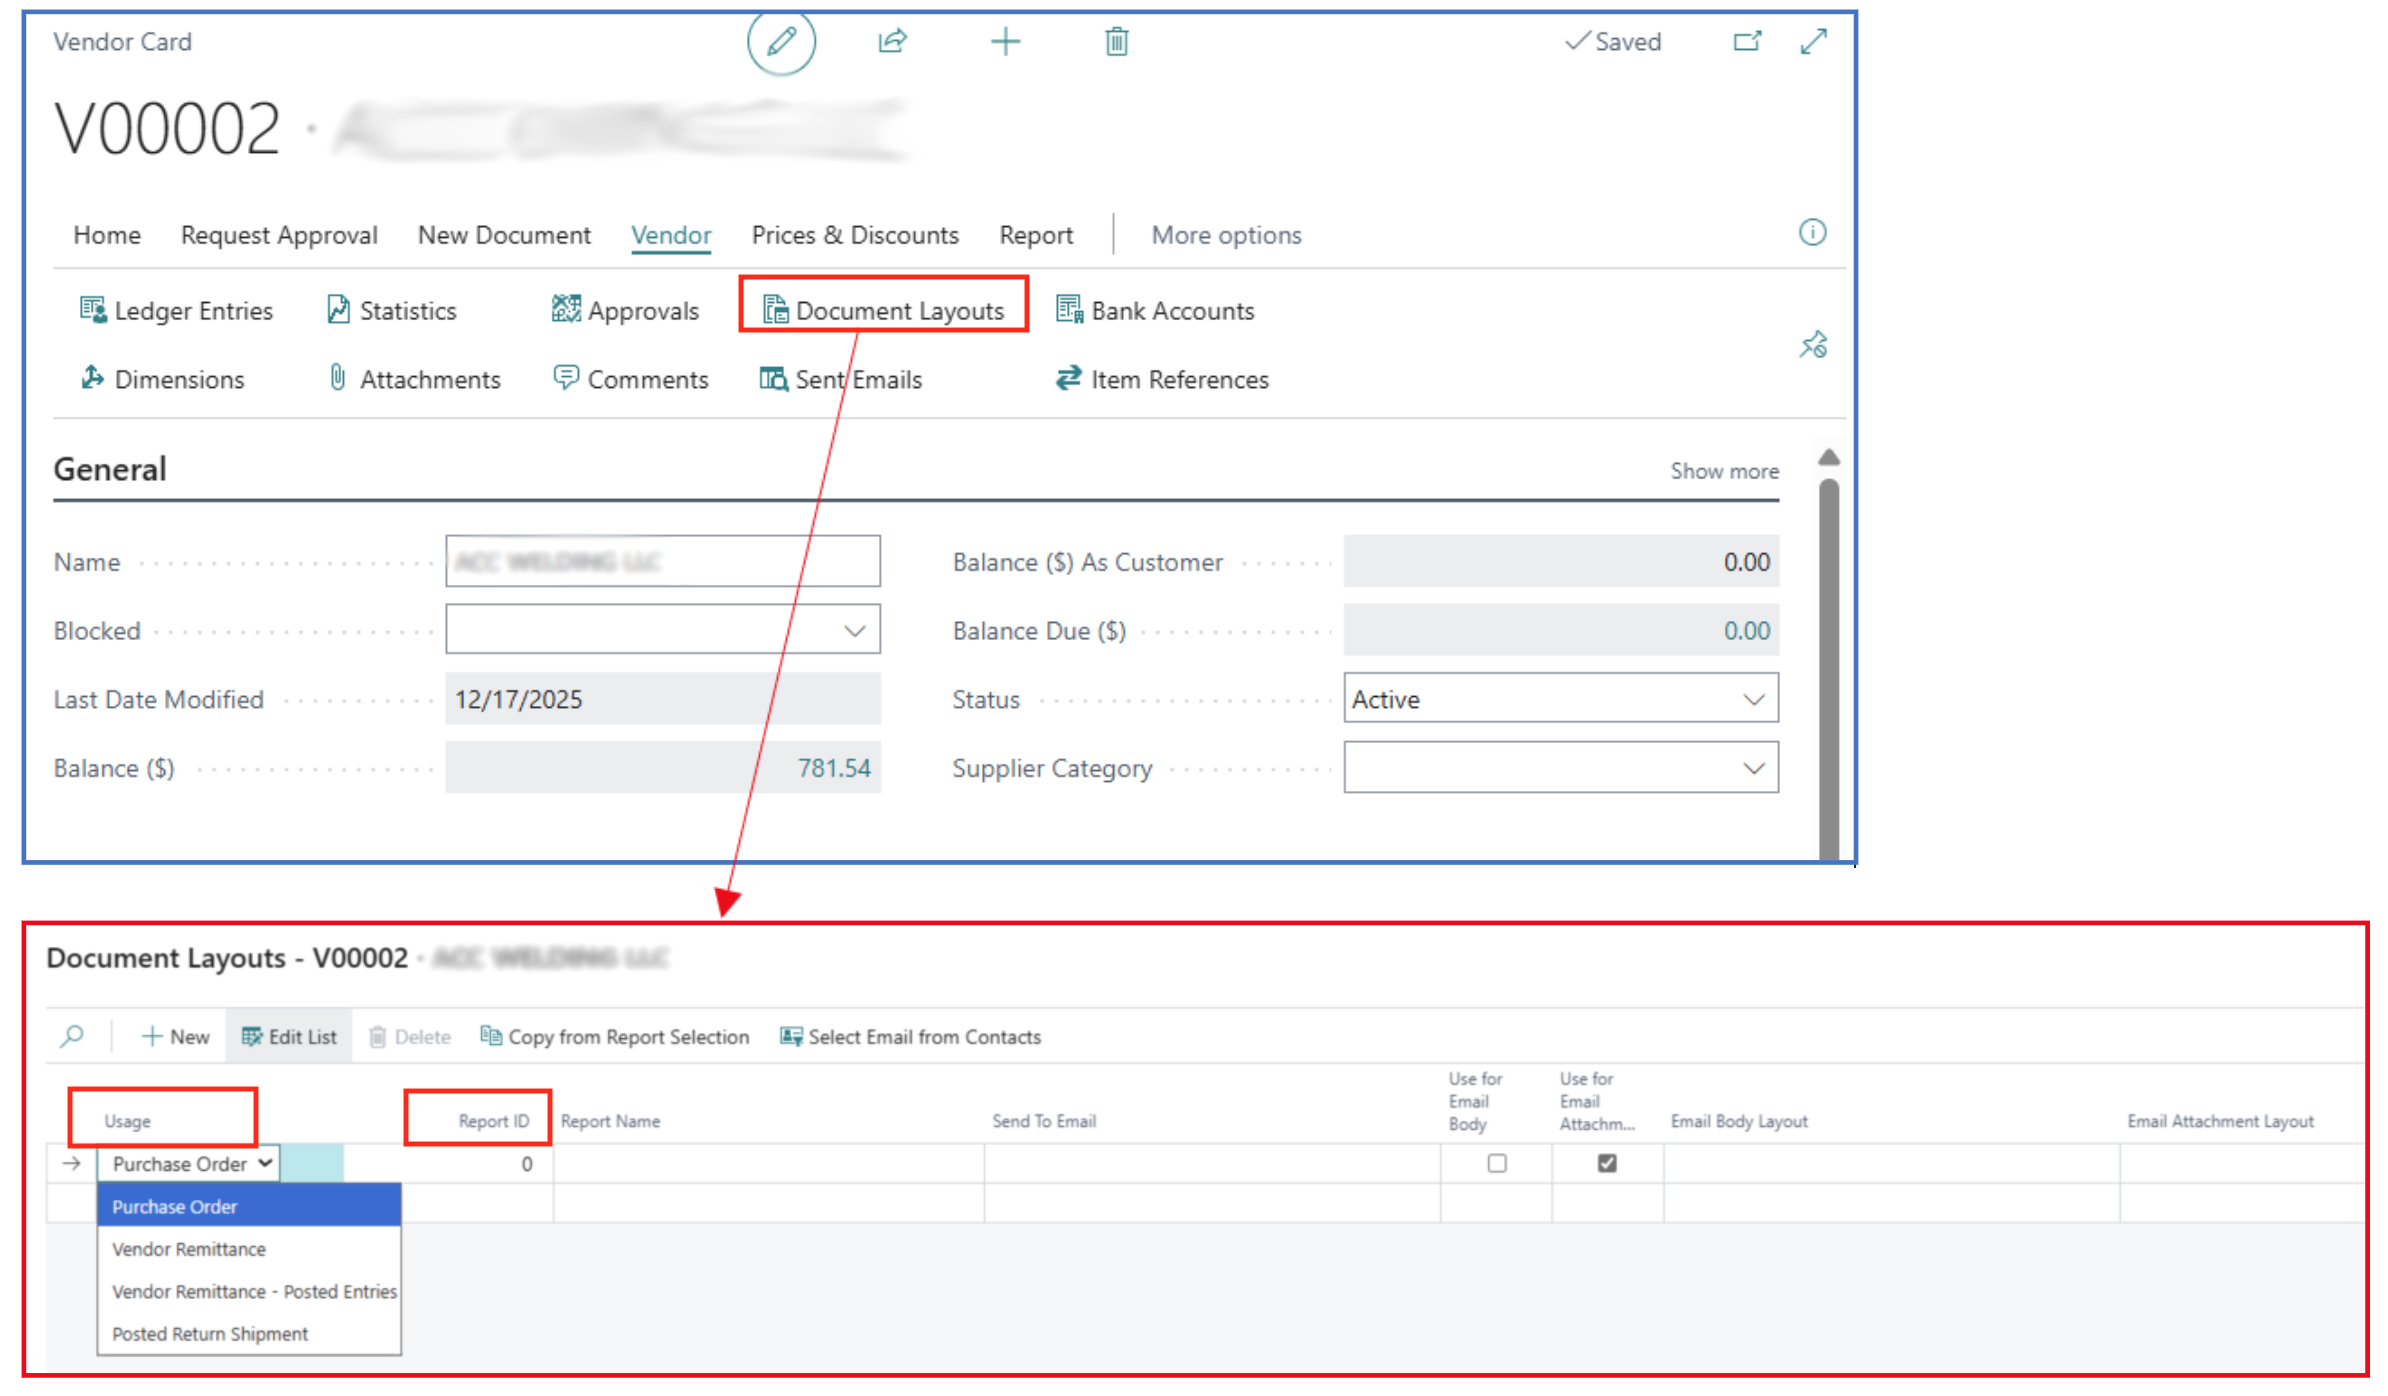This screenshot has height=1396, width=2388.
Task: Click the share icon in header
Action: pyautogui.click(x=892, y=42)
